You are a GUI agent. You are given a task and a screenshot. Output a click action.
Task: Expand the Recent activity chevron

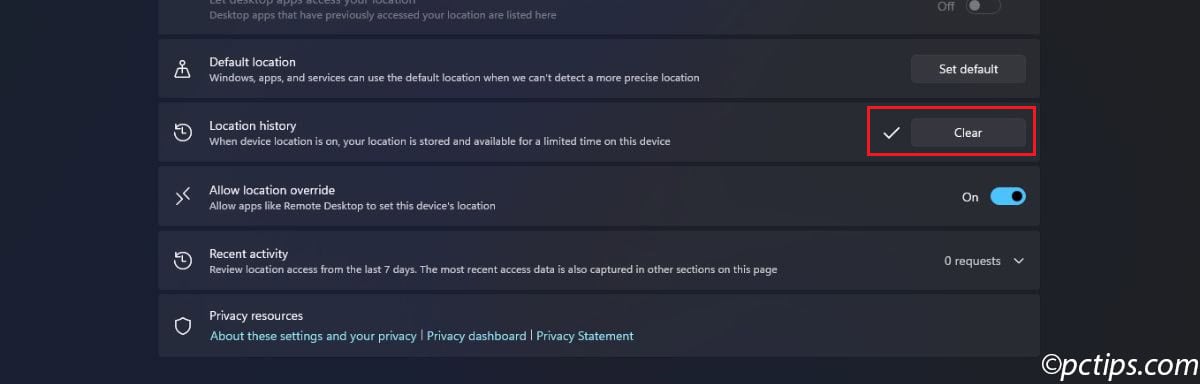click(x=1019, y=261)
